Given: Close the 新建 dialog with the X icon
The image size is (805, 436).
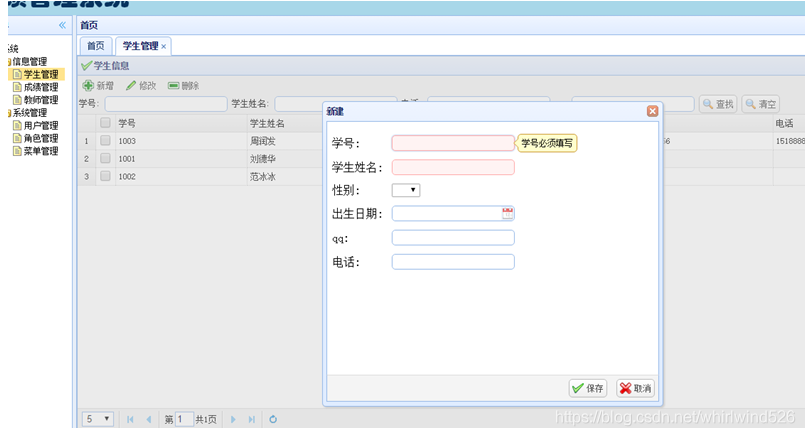Looking at the screenshot, I should click(652, 111).
